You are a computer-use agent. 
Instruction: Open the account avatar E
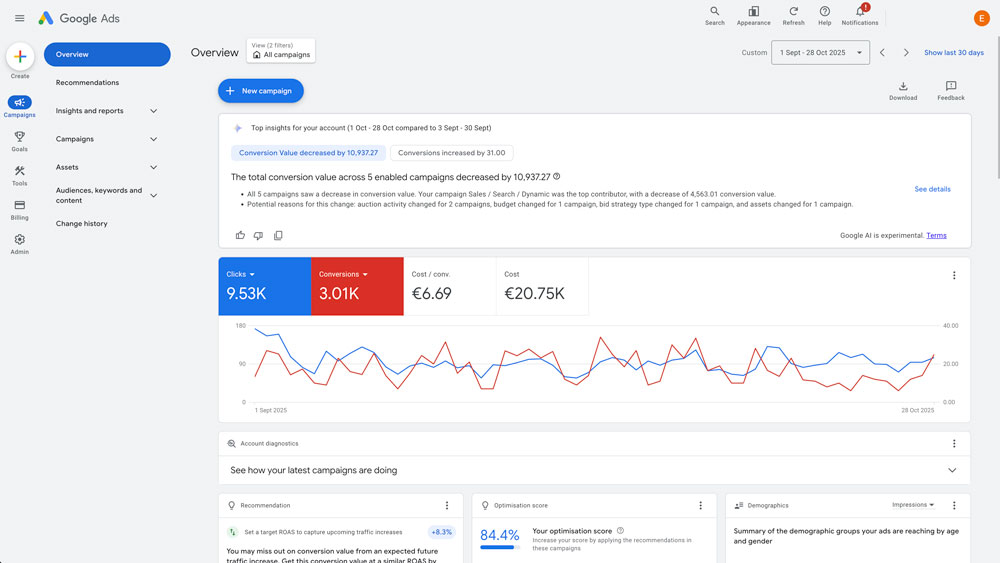click(982, 18)
